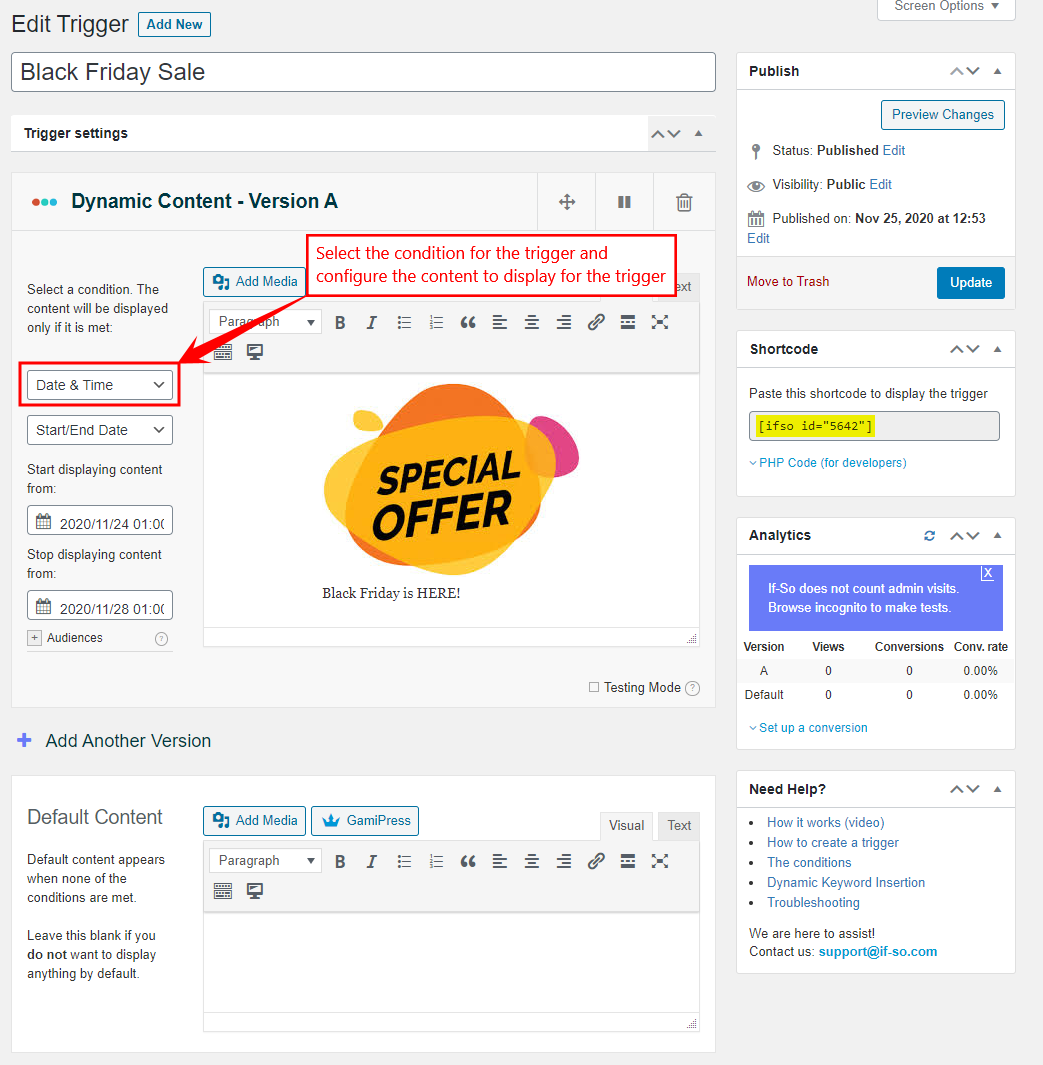Open the Start/End Date dropdown
This screenshot has height=1065, width=1043.
(100, 430)
